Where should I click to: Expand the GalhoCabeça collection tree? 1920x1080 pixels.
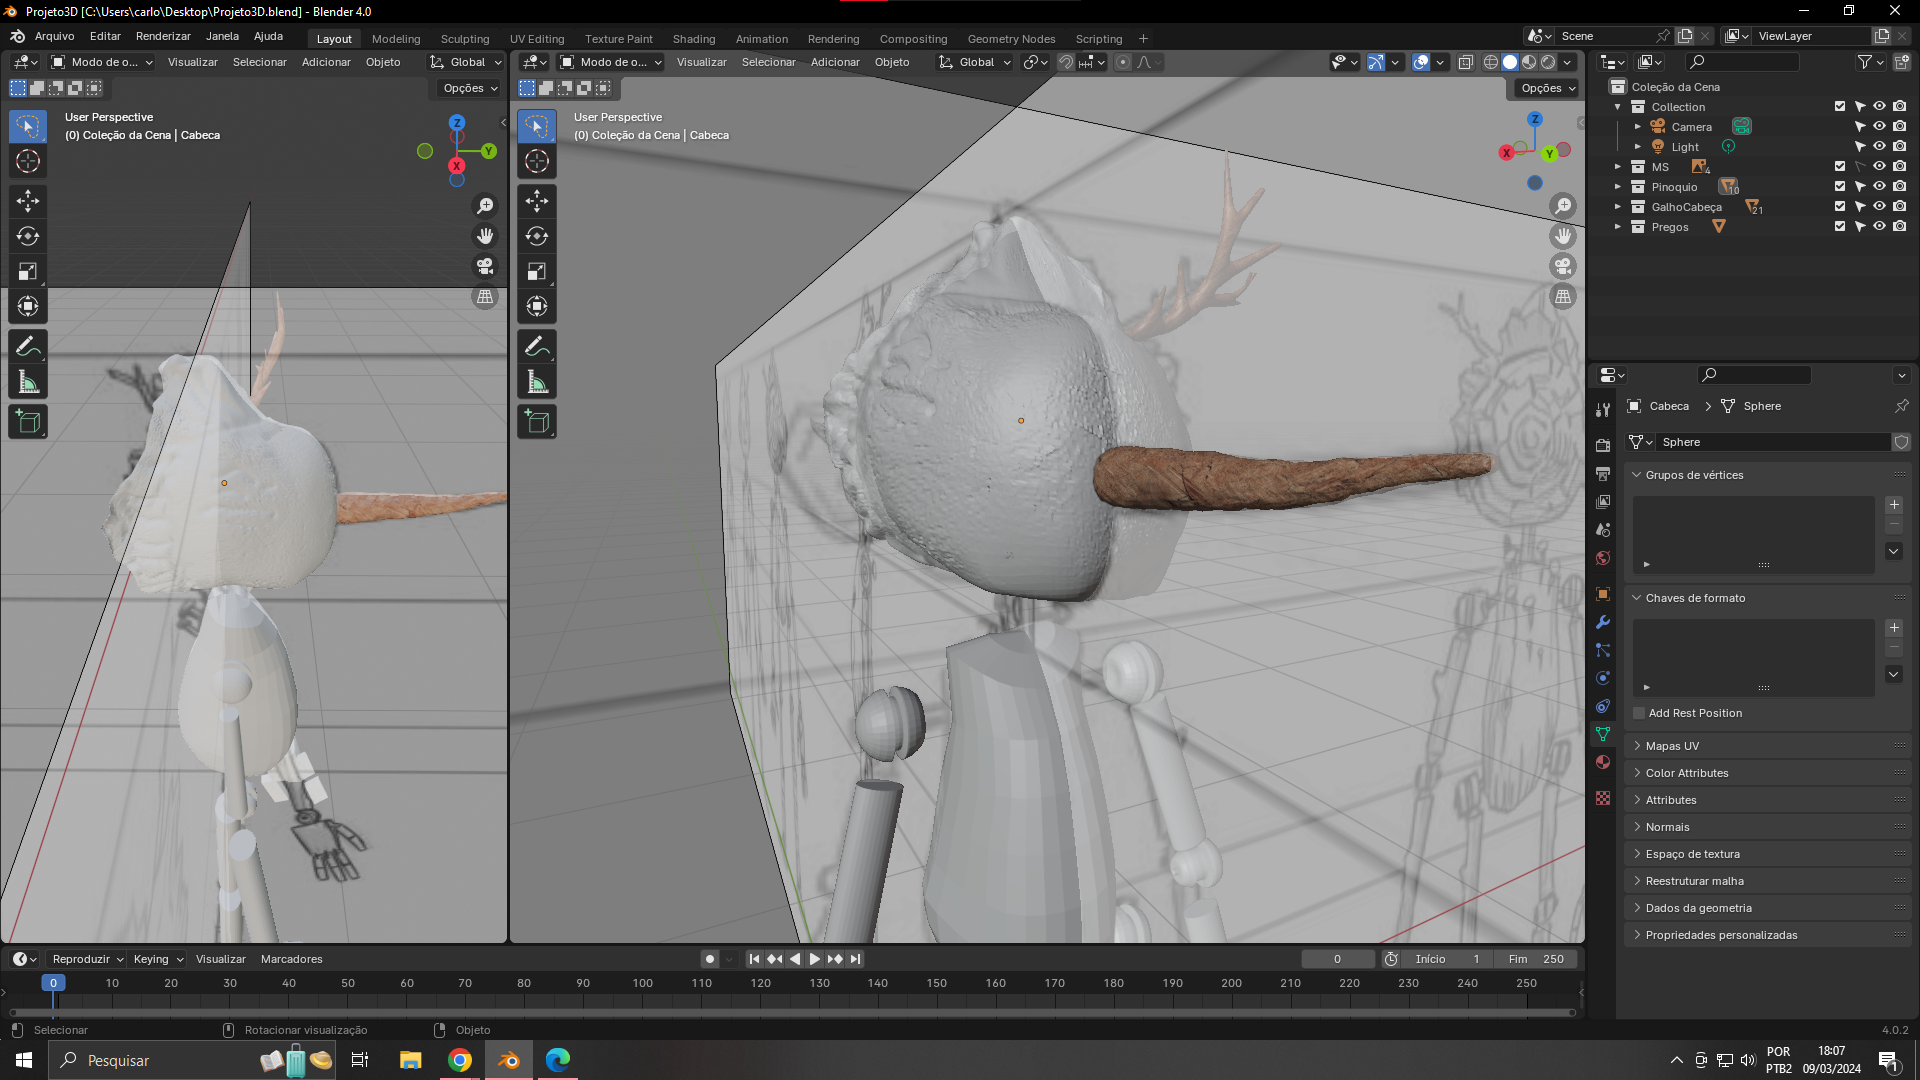(x=1617, y=207)
